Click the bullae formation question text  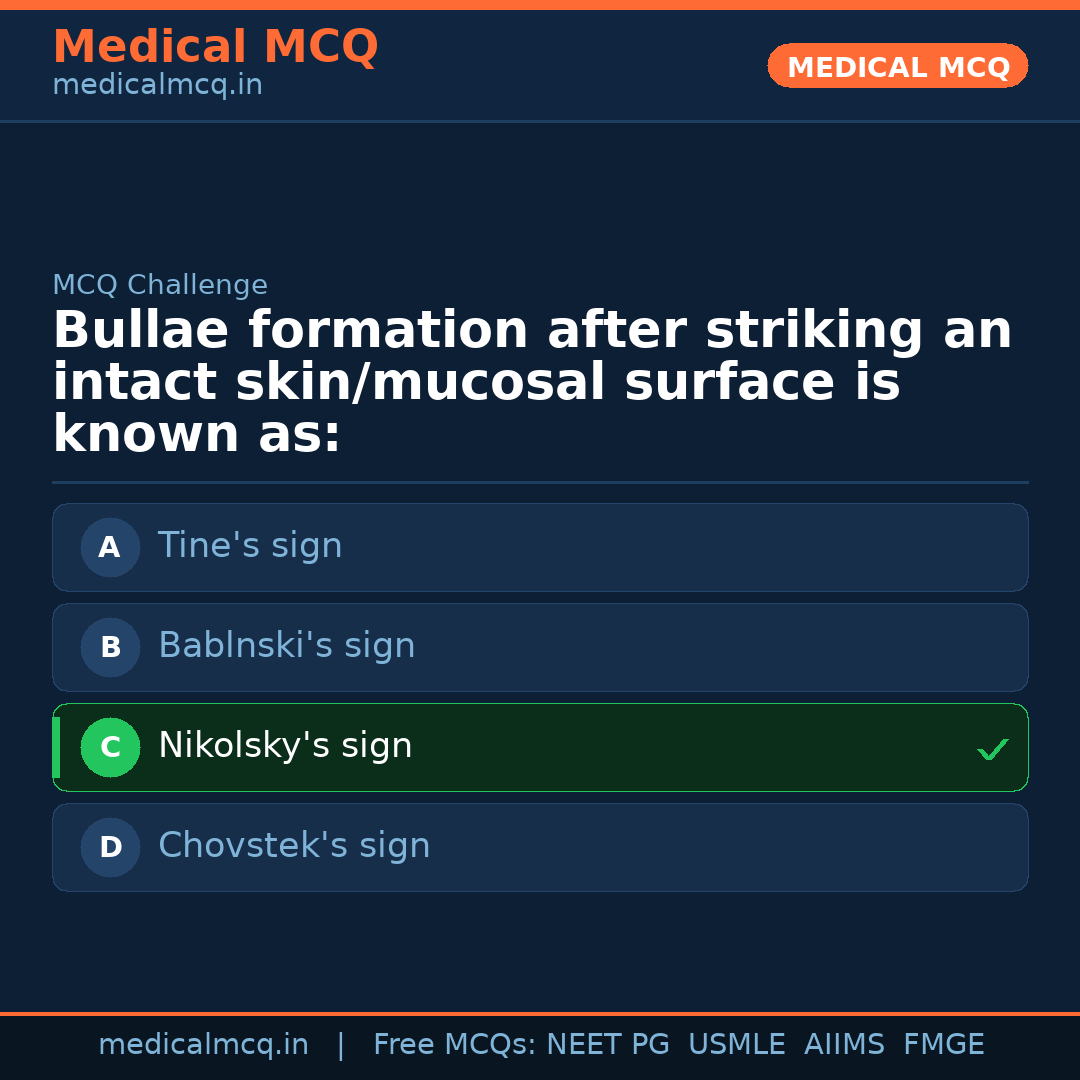pos(530,383)
